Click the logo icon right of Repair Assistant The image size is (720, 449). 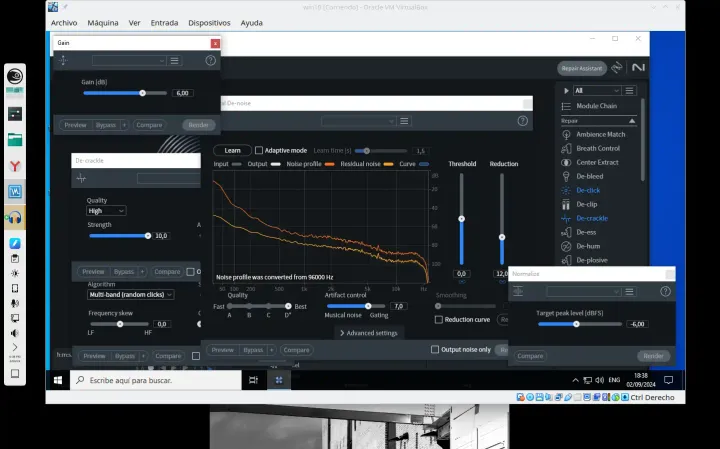(638, 67)
